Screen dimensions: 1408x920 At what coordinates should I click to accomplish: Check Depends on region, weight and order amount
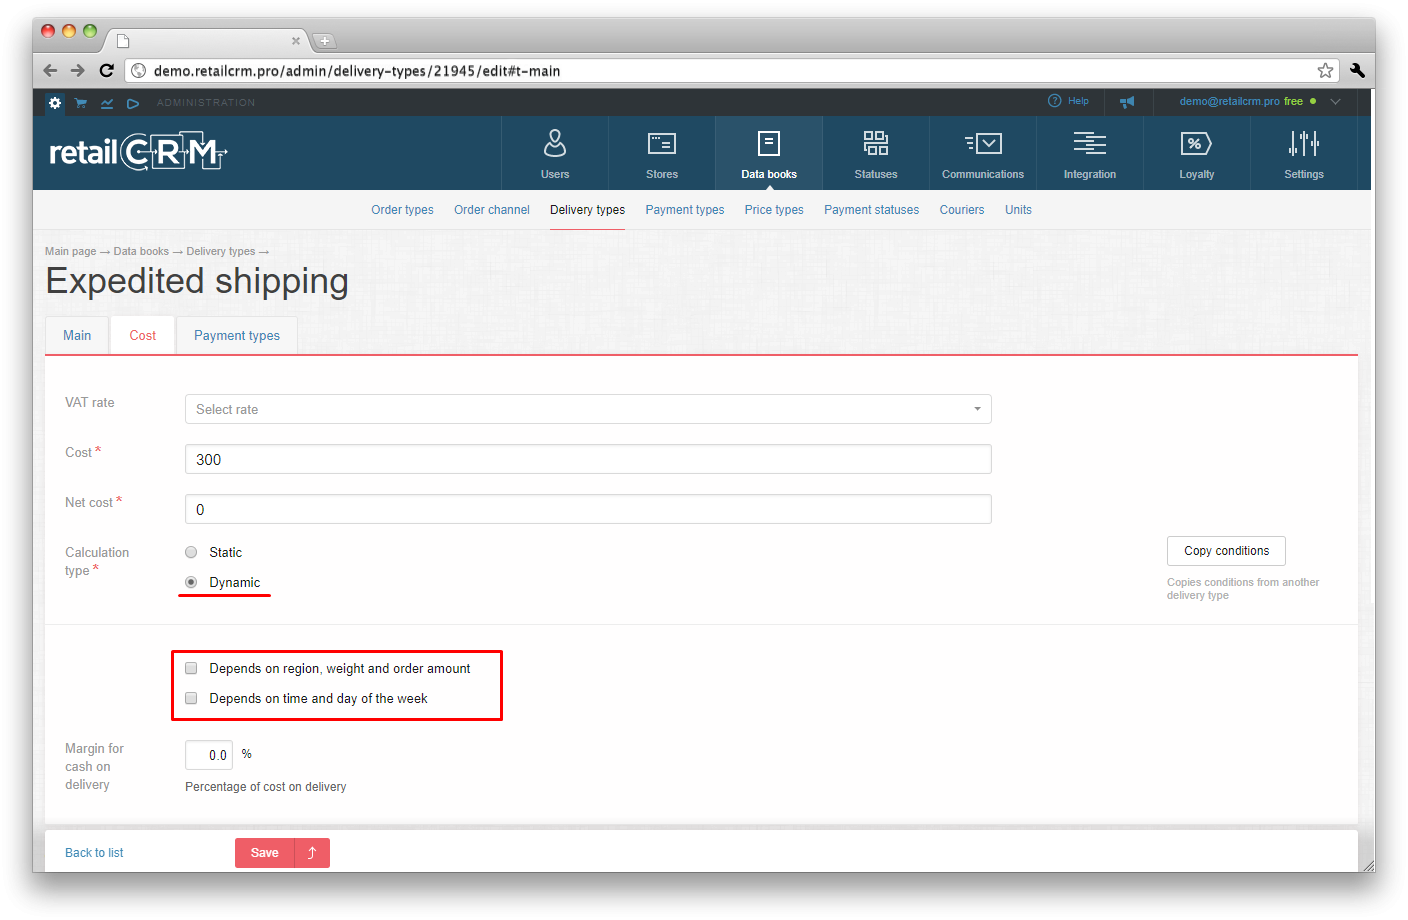(x=191, y=668)
